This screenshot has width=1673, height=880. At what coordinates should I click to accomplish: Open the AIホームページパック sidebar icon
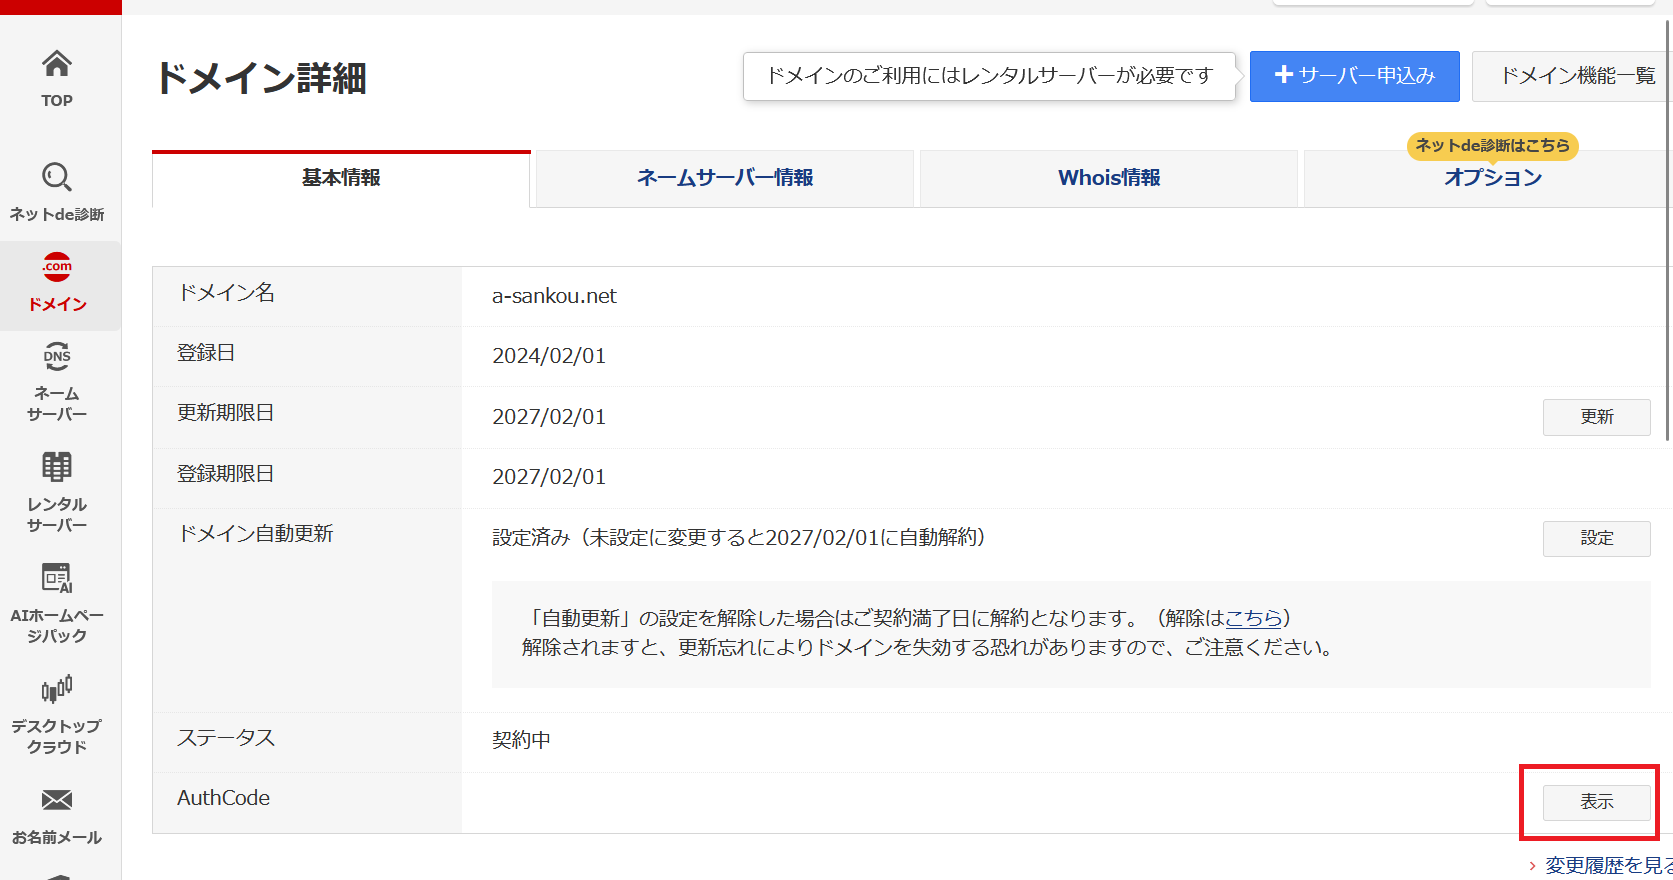point(57,579)
